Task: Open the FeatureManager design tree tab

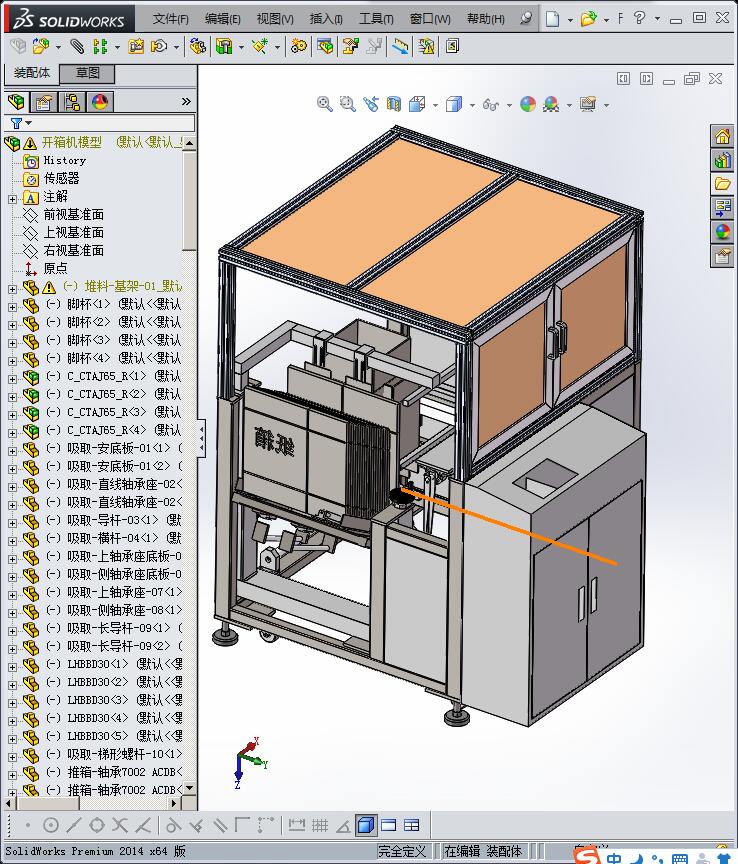Action: 17,102
